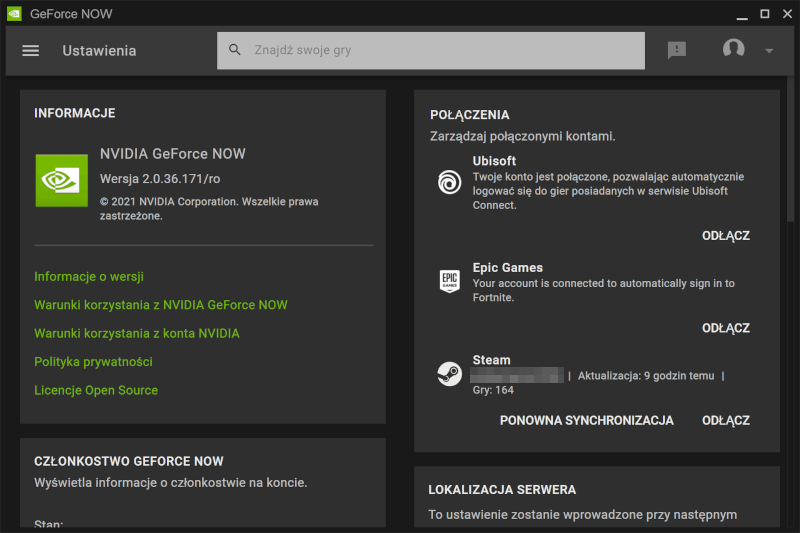Click 'Aktualizacja: 9 godzin temu' text
The height and width of the screenshot is (533, 800).
[x=646, y=376]
